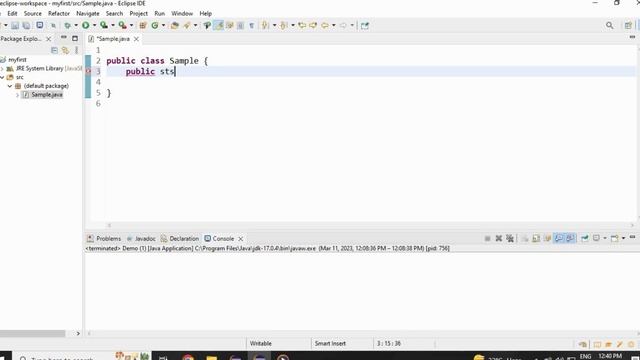640x360 pixels.
Task: Click error marker on line 3
Action: pos(88,71)
